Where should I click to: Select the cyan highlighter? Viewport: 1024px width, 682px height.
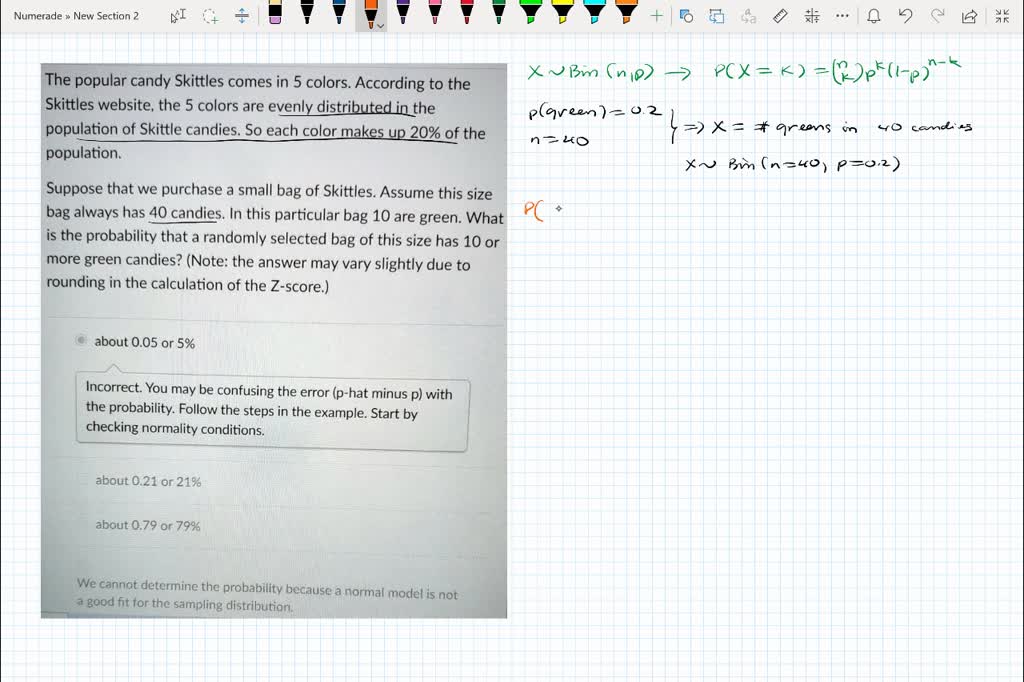[x=594, y=12]
